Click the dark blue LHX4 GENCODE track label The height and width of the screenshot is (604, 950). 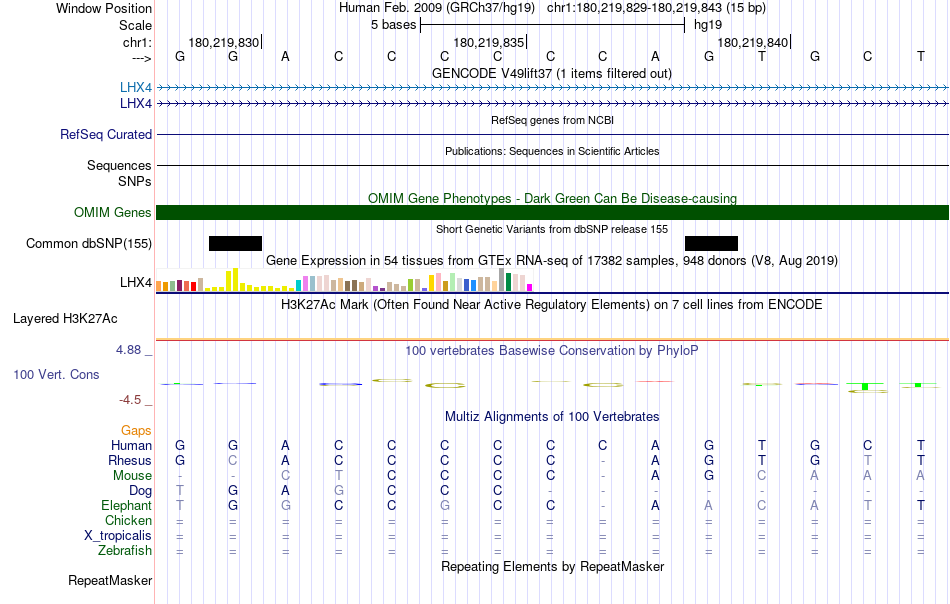(136, 104)
